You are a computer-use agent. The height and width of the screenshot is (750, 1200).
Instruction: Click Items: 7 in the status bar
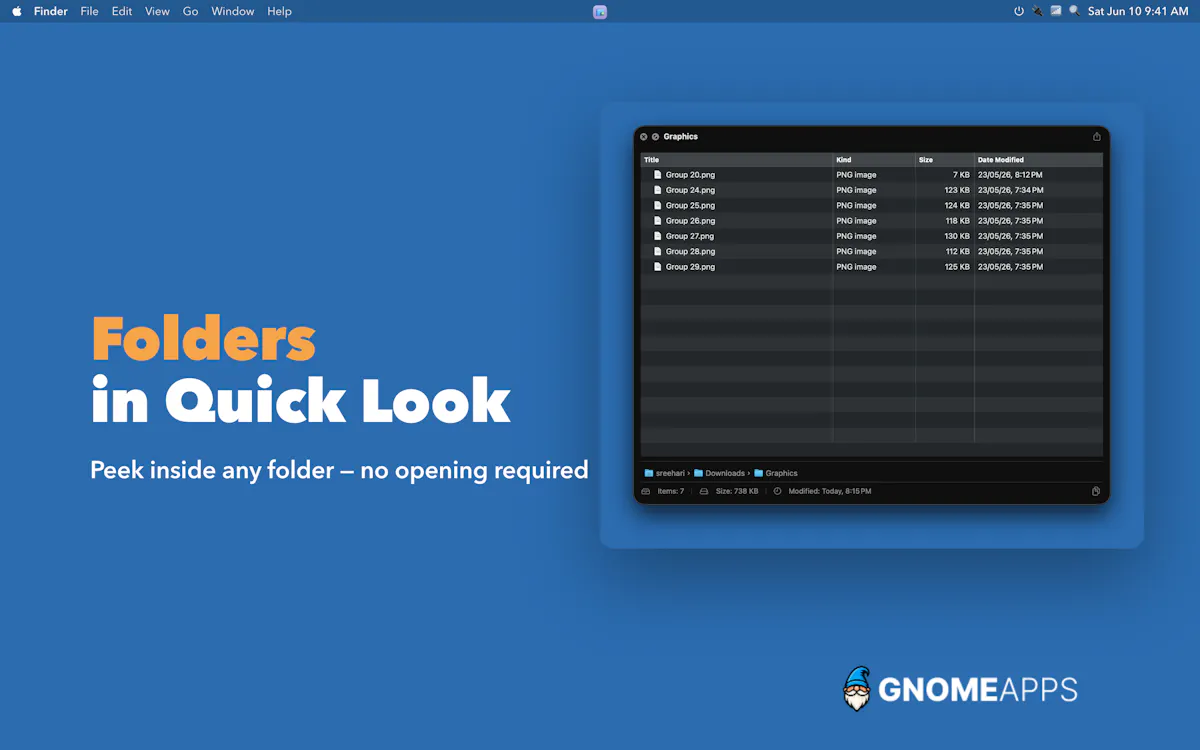click(x=671, y=491)
